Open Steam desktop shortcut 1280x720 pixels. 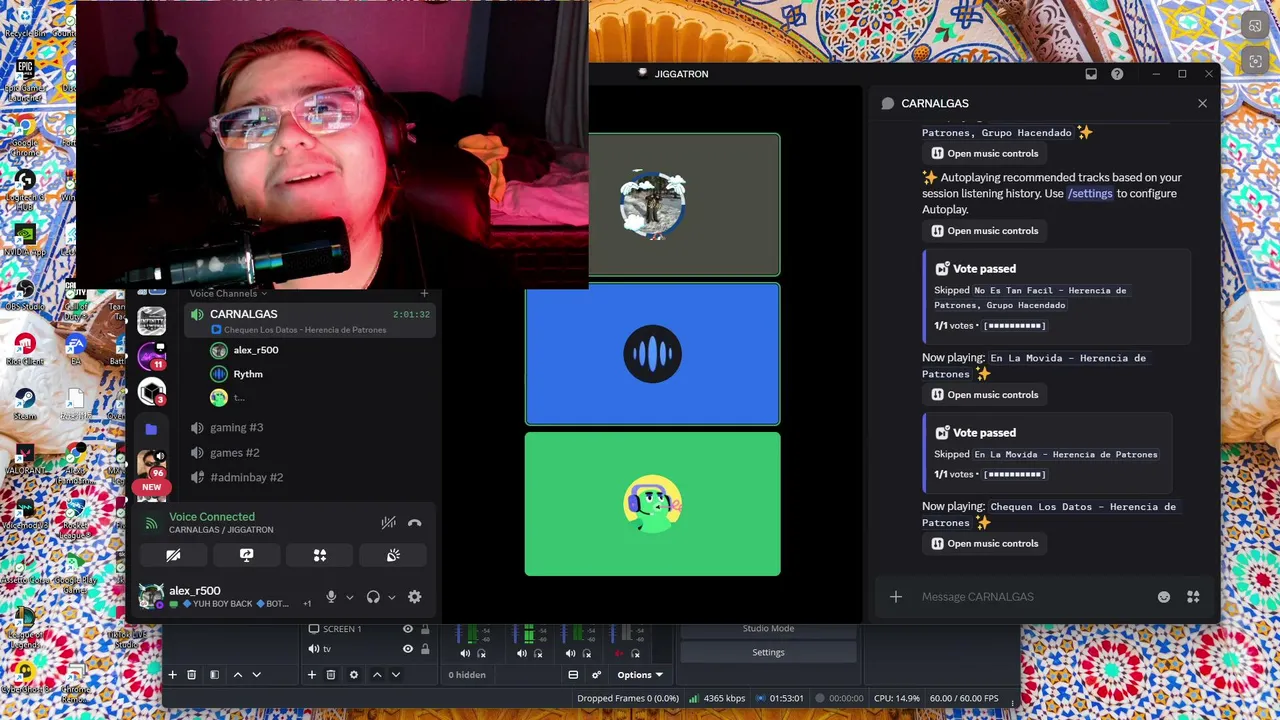click(x=25, y=404)
